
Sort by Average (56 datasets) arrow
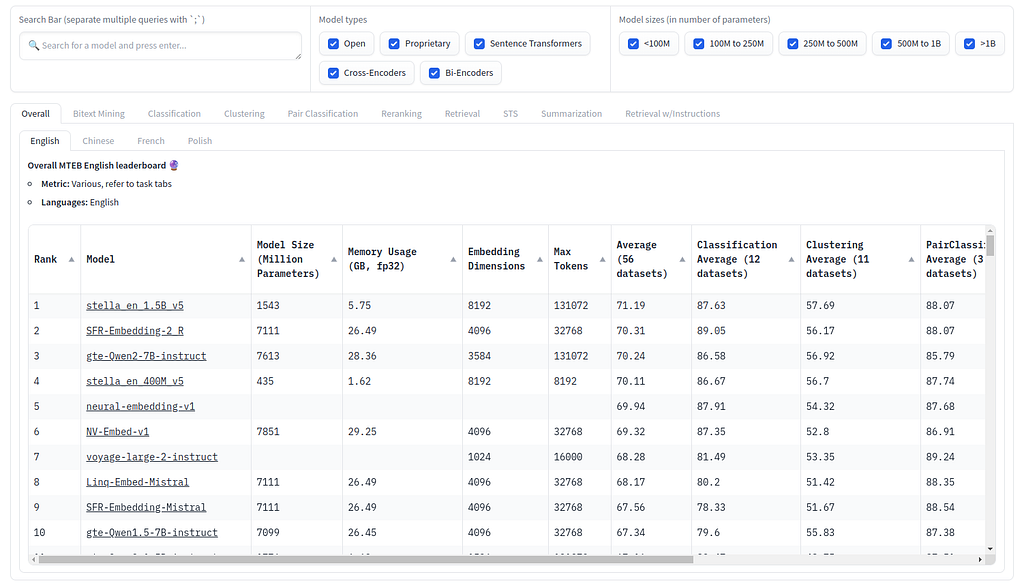[x=682, y=259]
